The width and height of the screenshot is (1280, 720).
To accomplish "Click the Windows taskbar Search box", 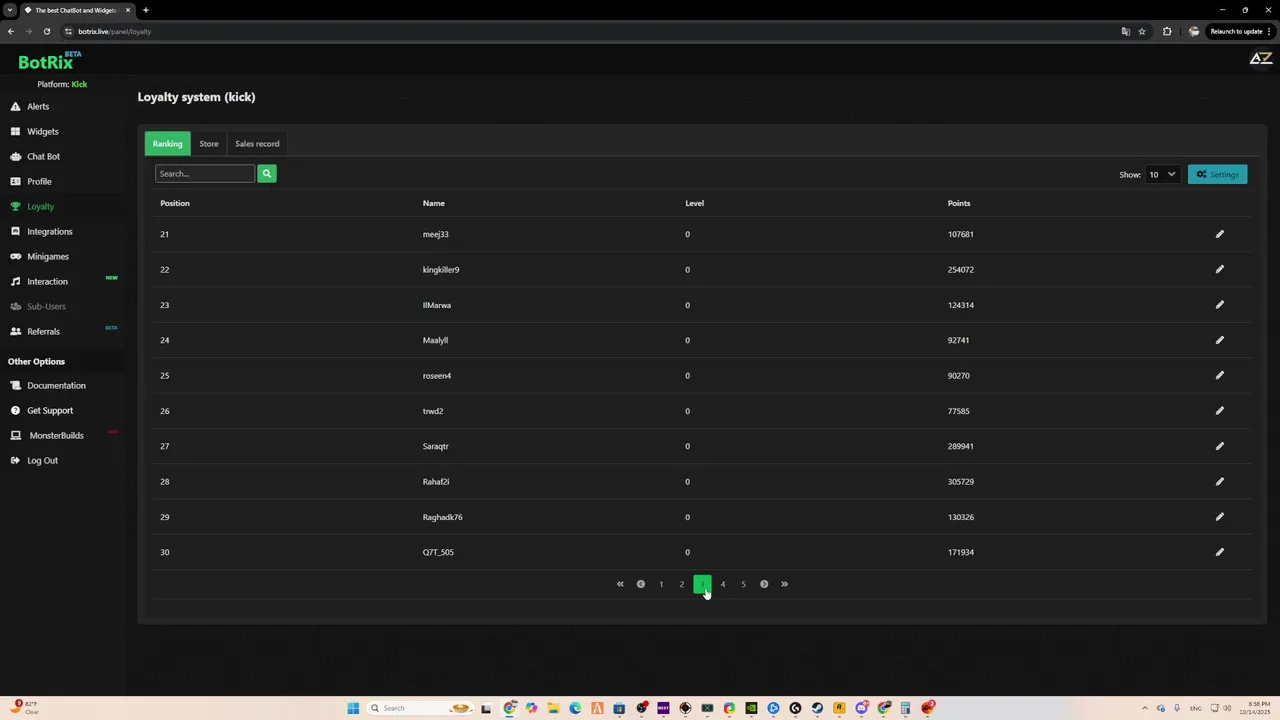I will (x=420, y=708).
